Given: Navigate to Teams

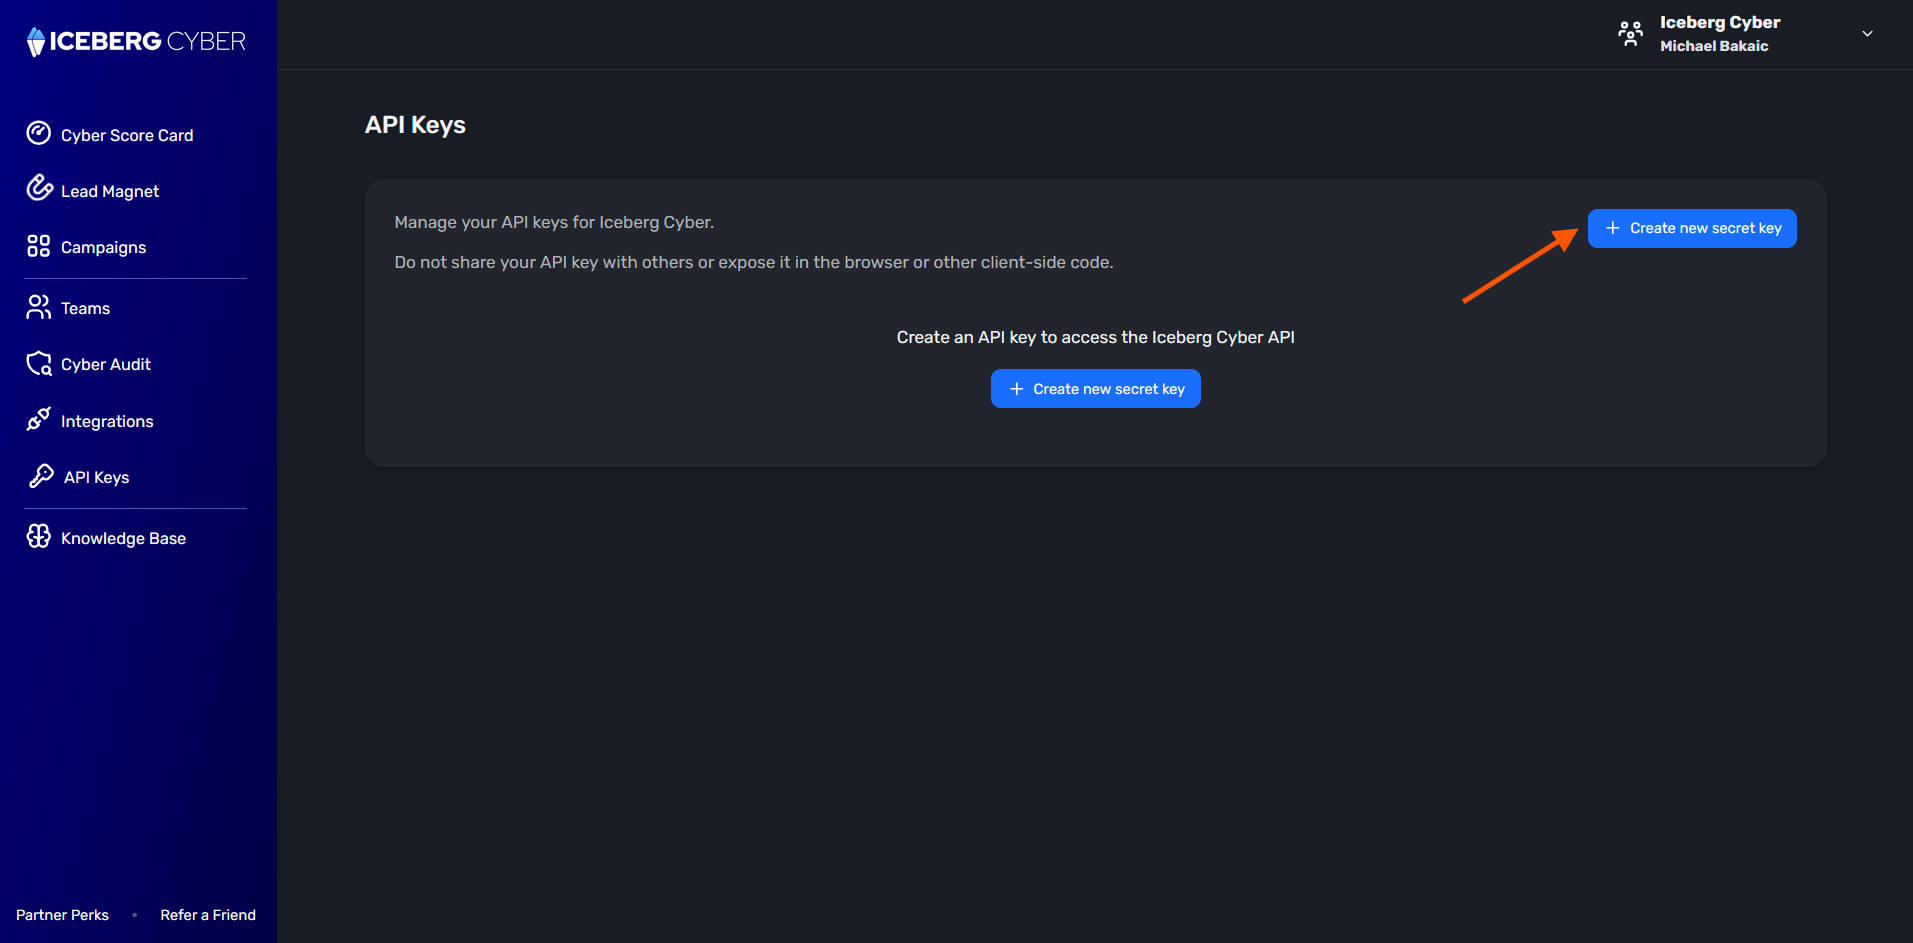Looking at the screenshot, I should click(x=85, y=308).
